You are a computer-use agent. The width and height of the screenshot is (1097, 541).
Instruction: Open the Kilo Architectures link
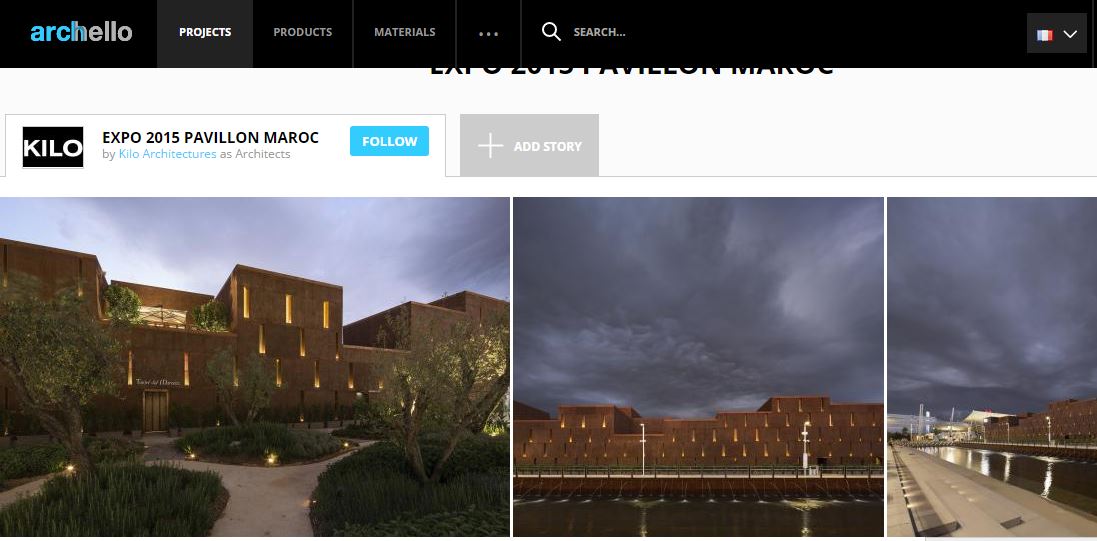coord(167,154)
